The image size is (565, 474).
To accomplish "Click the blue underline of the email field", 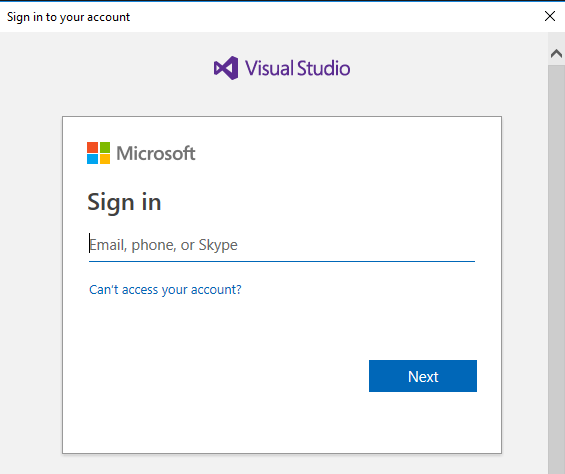I will [x=282, y=261].
